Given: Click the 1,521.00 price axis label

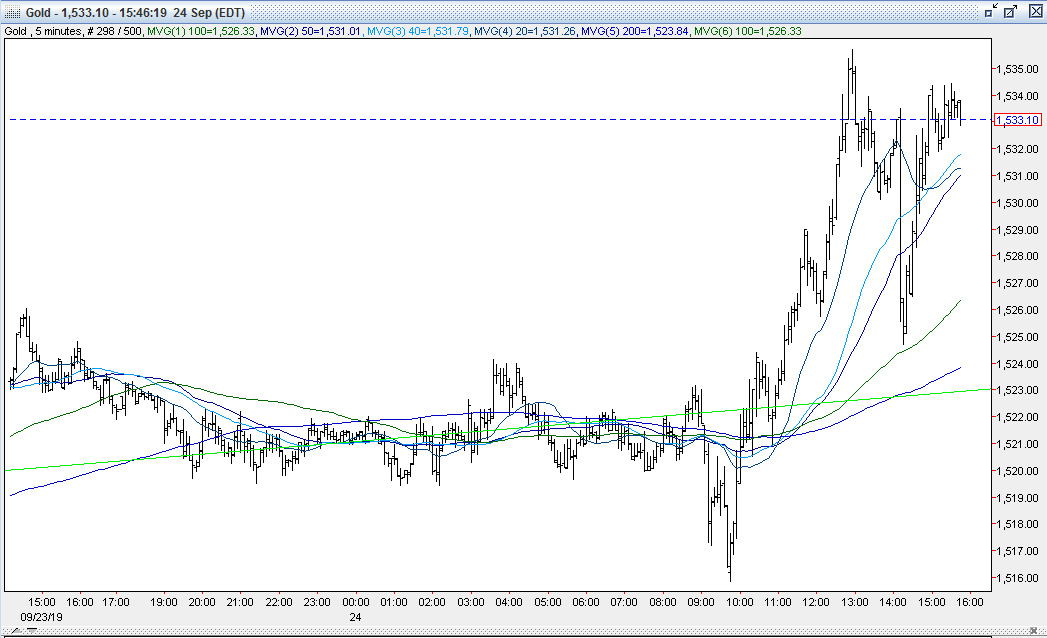Looking at the screenshot, I should [x=1017, y=444].
